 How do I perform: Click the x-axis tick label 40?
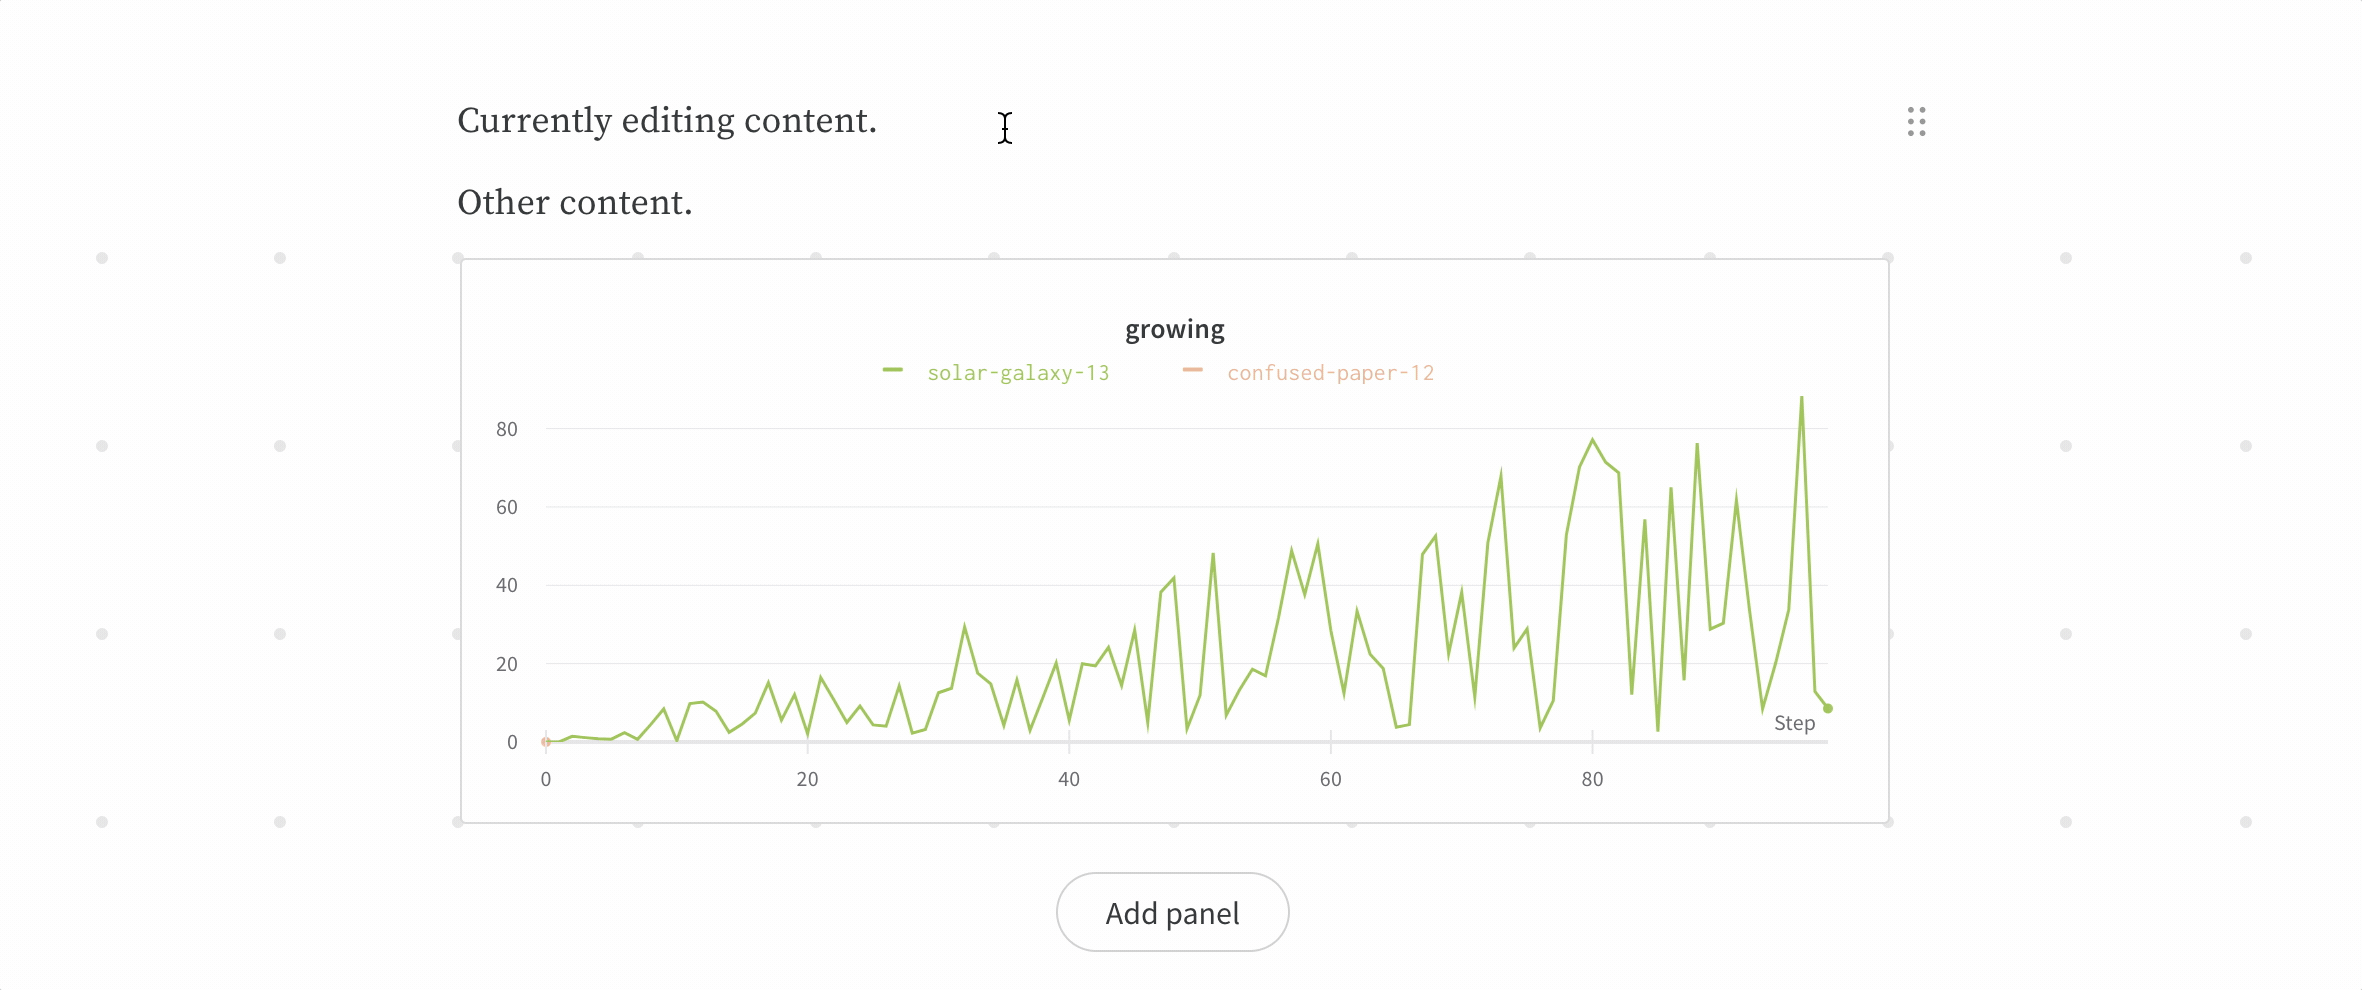(x=1069, y=780)
